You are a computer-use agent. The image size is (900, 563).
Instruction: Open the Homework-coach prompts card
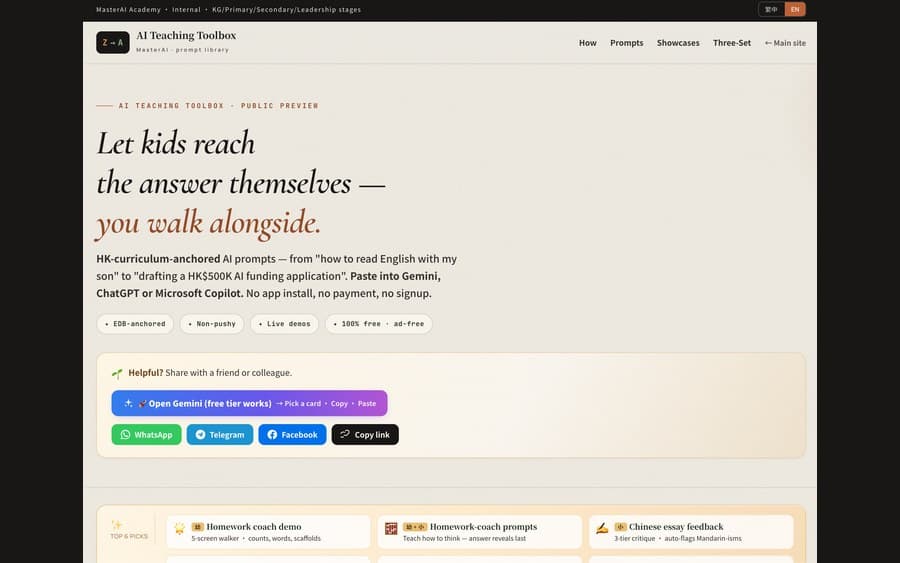coord(480,531)
